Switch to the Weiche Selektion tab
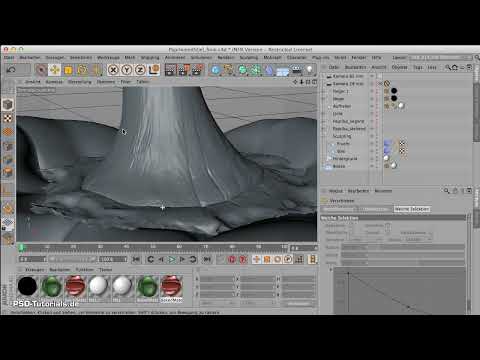Screen dimensions: 480x360 412,209
